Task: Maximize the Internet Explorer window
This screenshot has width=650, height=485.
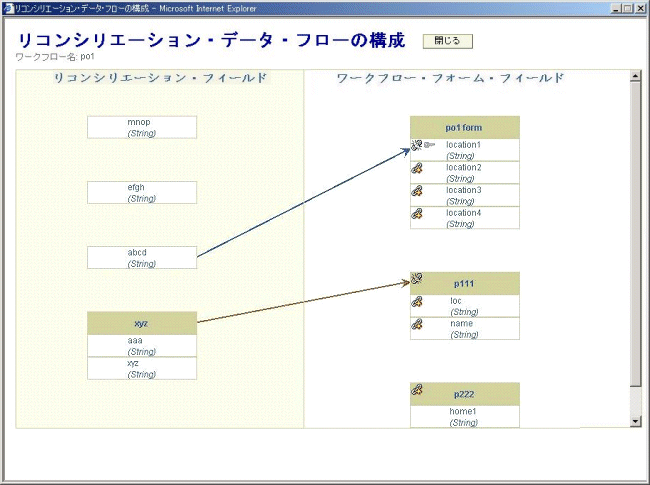Action: 628,8
